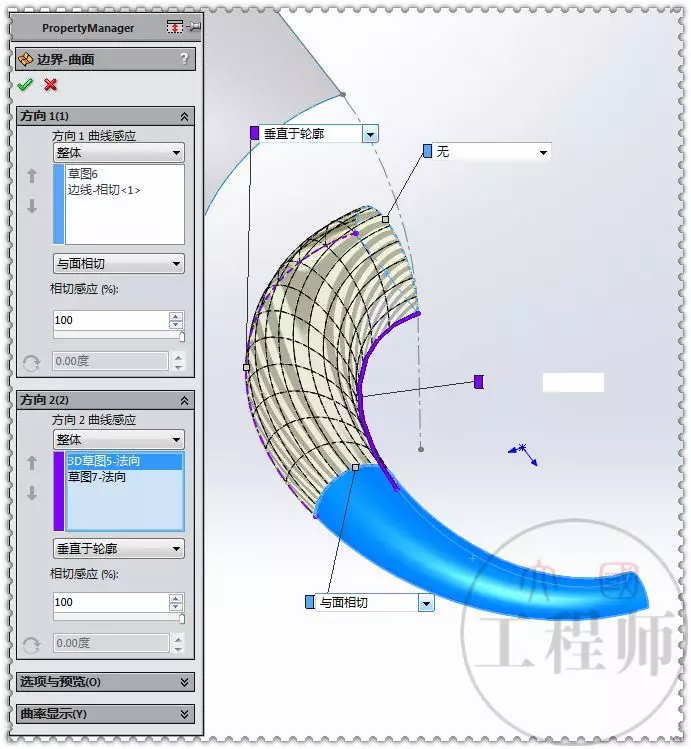Click the PropertyManager header label

coord(88,28)
